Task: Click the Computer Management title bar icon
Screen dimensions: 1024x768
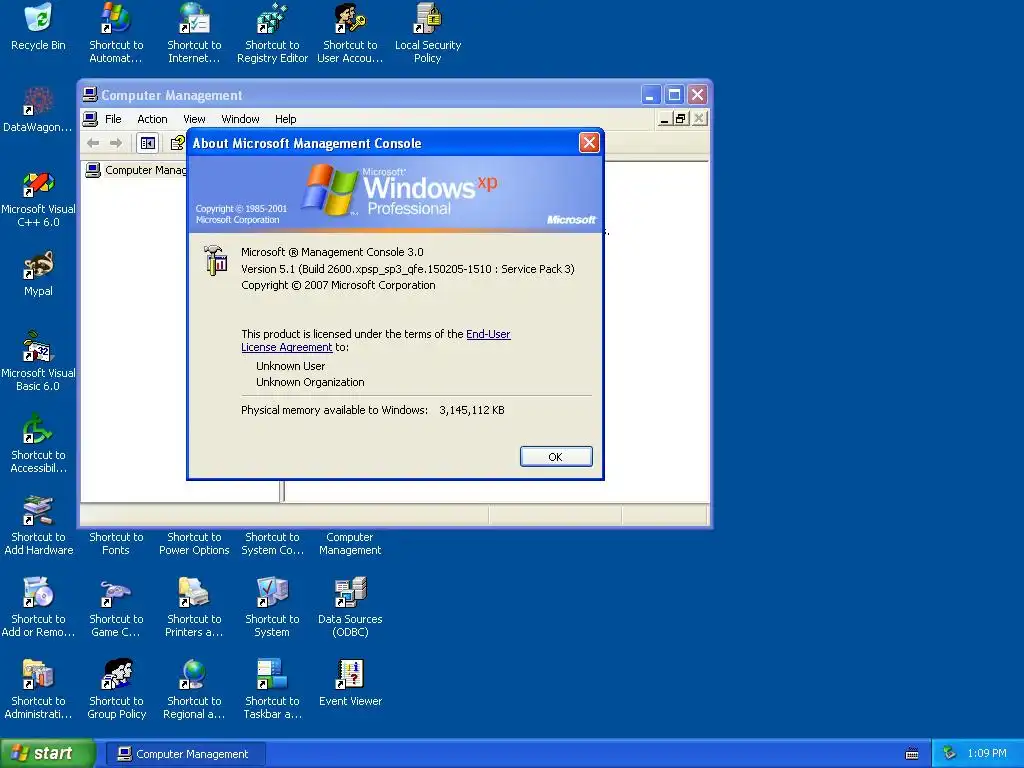Action: point(90,95)
